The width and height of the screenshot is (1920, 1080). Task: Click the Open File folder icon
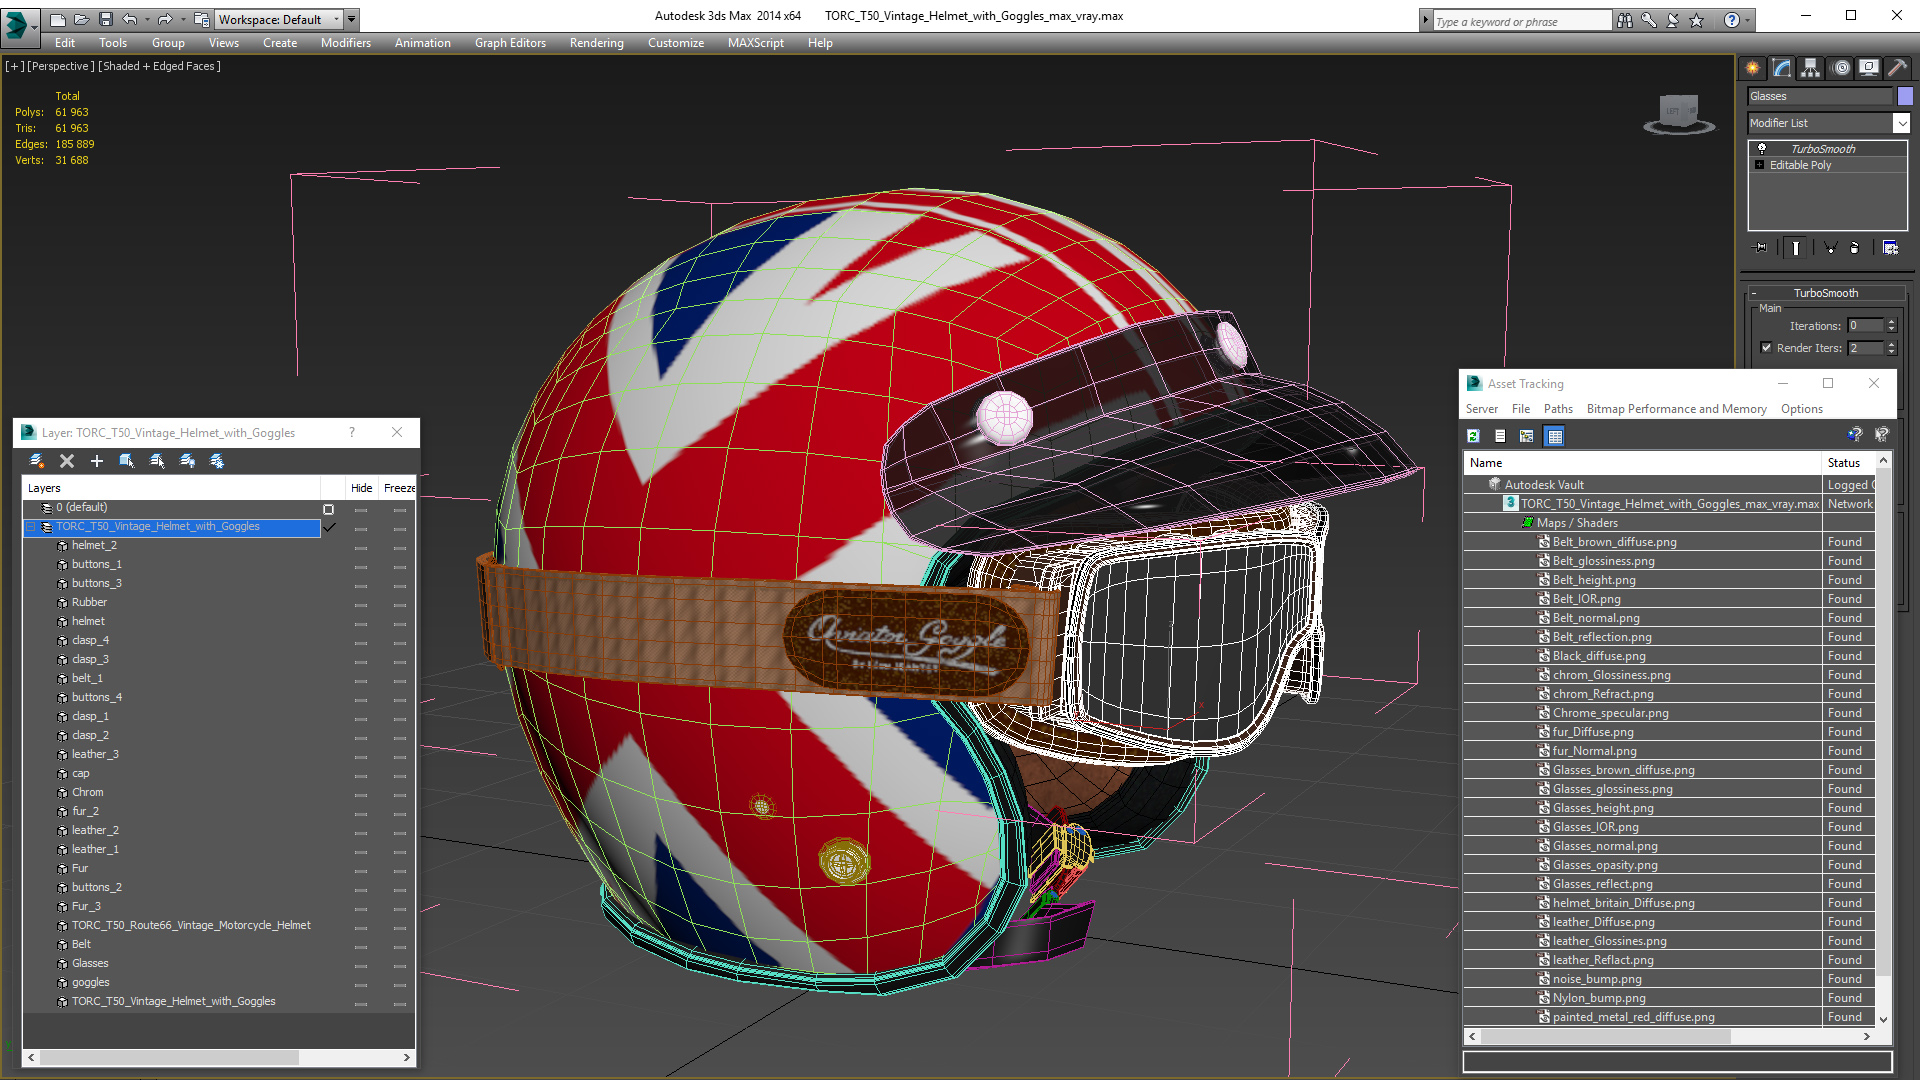81,19
